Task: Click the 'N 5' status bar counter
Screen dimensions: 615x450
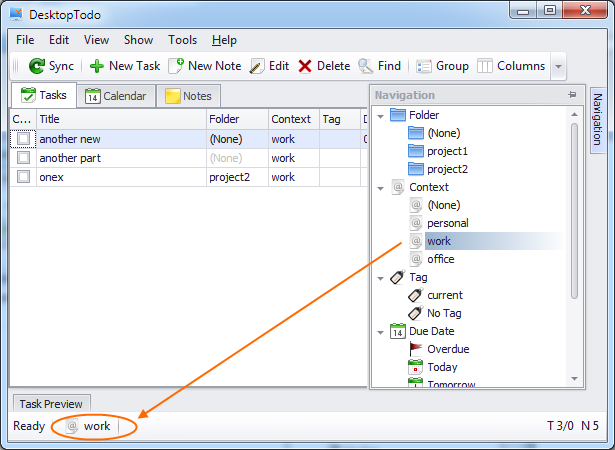Action: tap(590, 426)
